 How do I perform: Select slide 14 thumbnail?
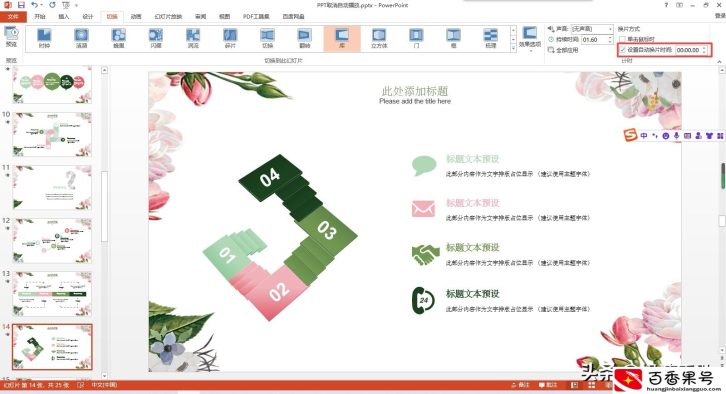pyautogui.click(x=52, y=347)
